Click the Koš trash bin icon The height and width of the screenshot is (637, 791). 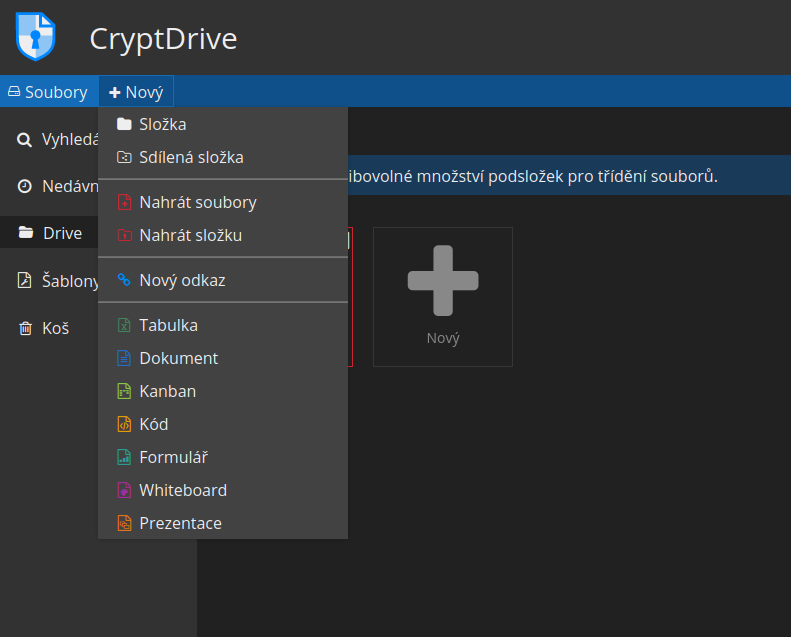coord(25,328)
